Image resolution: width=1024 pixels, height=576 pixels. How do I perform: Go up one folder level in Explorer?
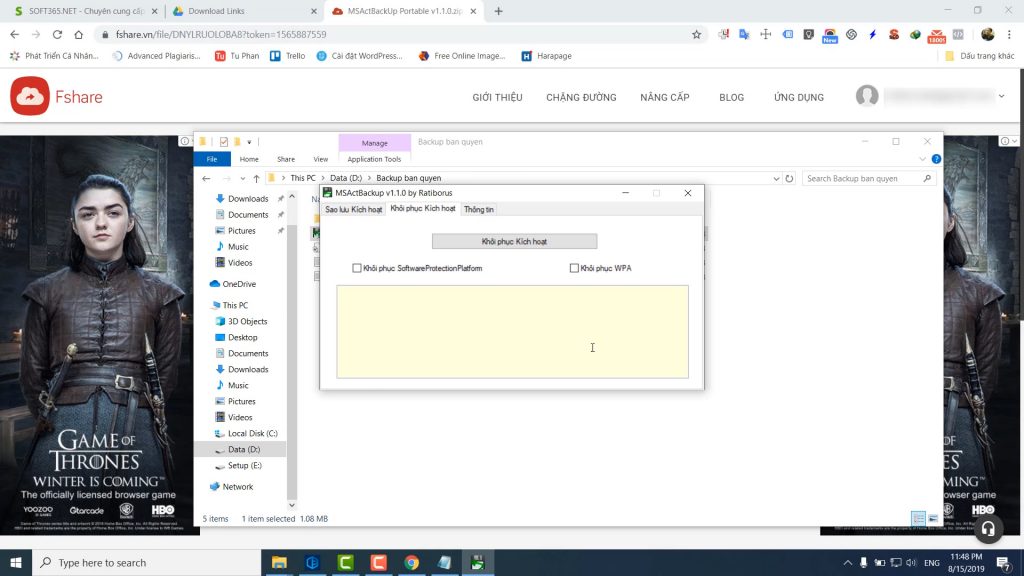256,178
